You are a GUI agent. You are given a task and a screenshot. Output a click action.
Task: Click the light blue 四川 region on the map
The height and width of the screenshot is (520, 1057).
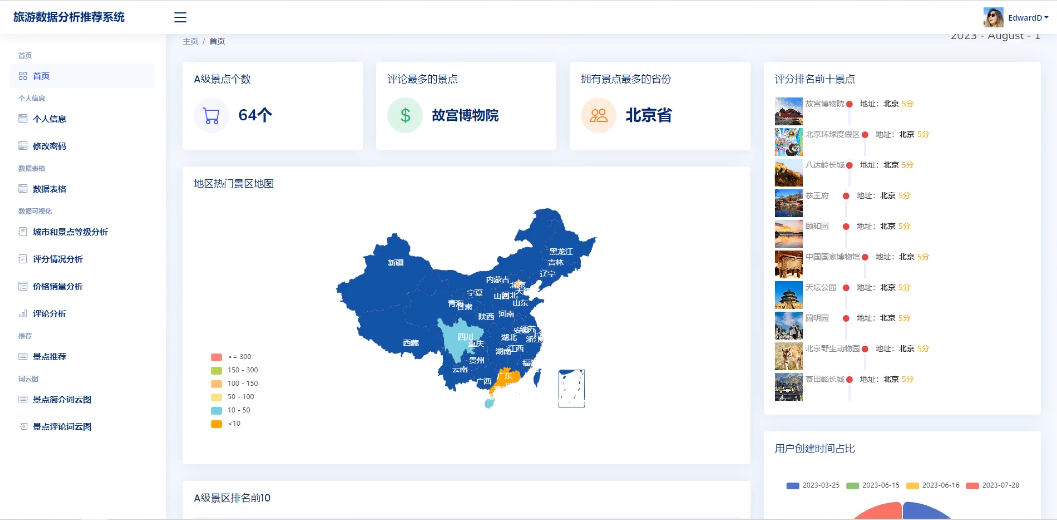pyautogui.click(x=460, y=339)
